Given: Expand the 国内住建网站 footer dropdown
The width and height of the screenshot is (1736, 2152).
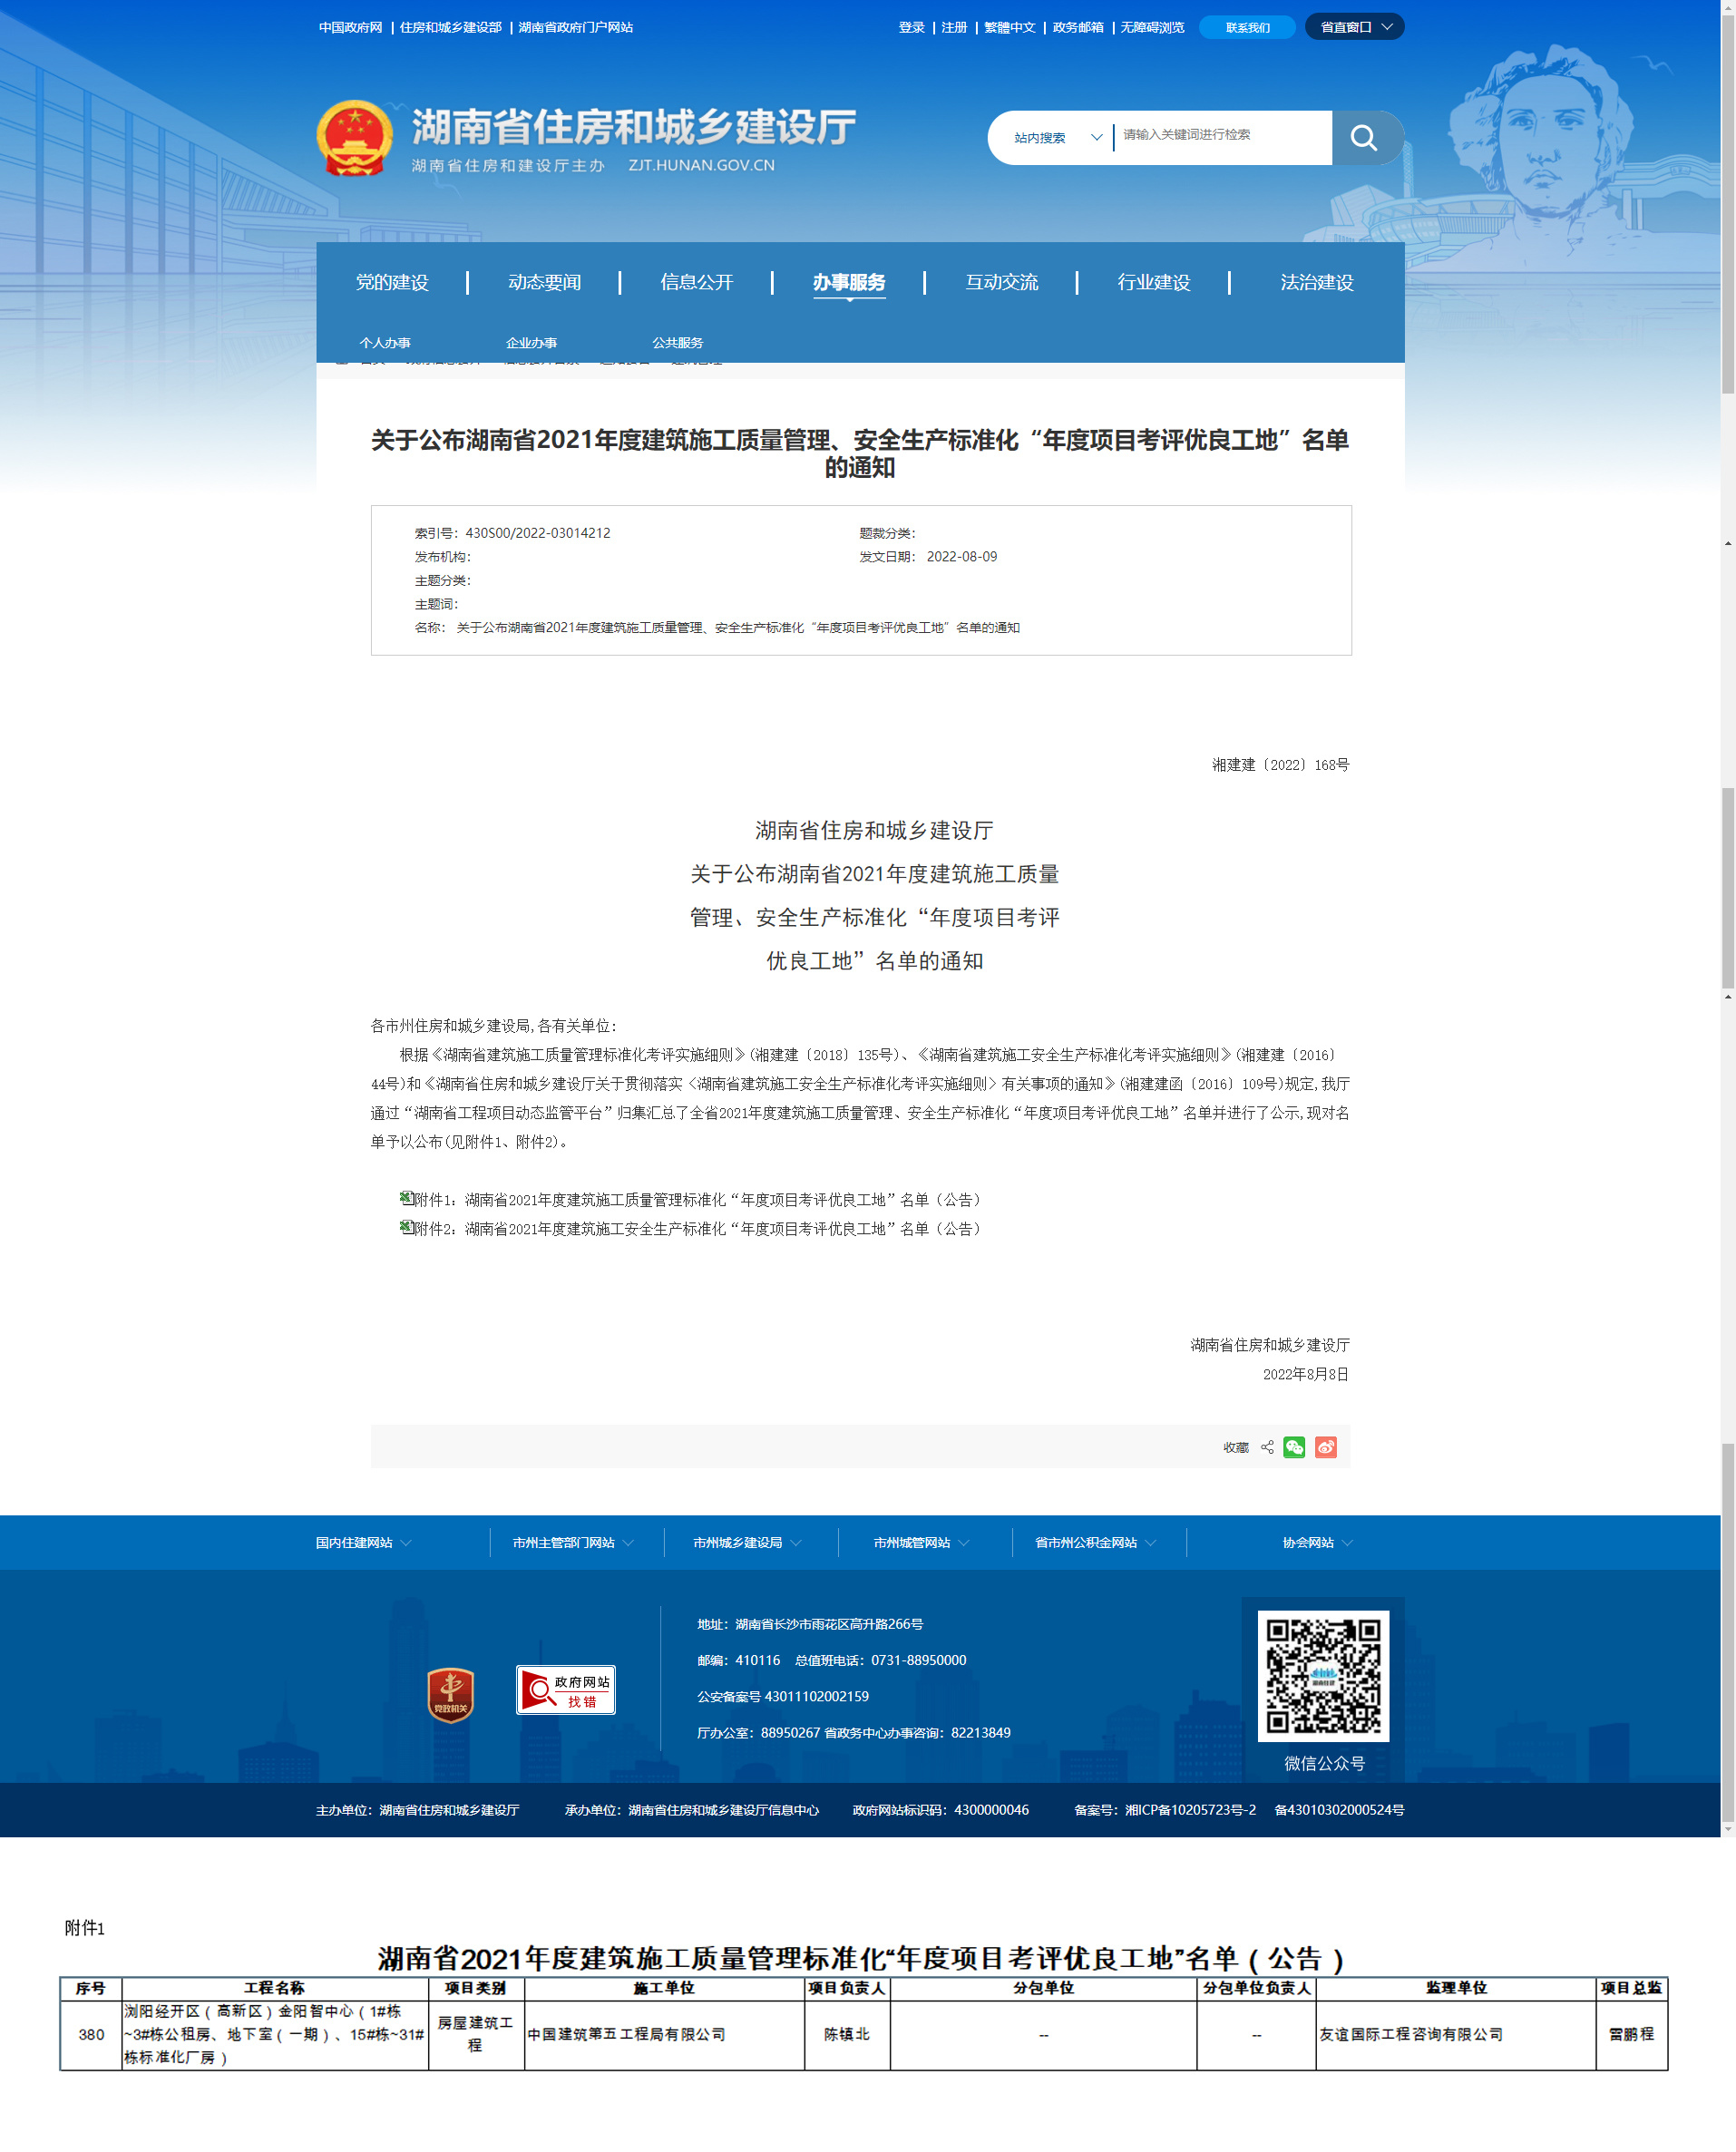Looking at the screenshot, I should click(363, 1543).
